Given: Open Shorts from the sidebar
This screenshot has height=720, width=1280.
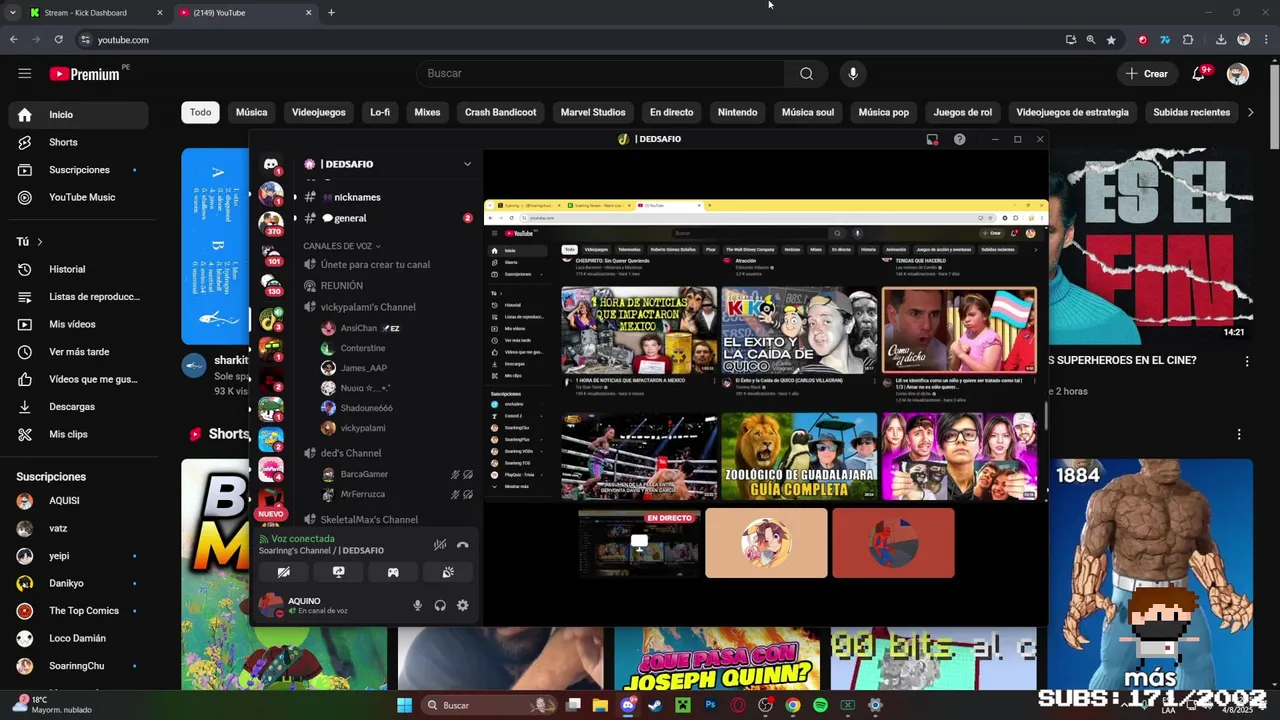Looking at the screenshot, I should tap(78, 142).
